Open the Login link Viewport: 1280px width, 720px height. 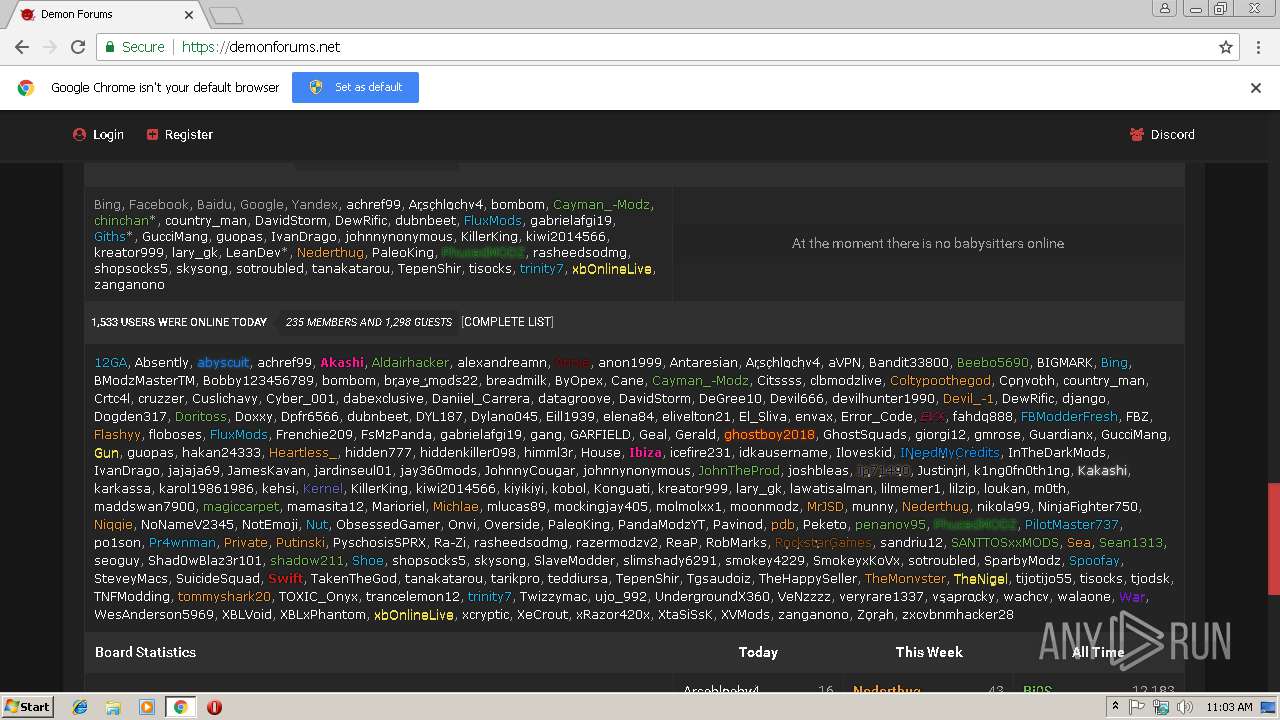tap(108, 135)
